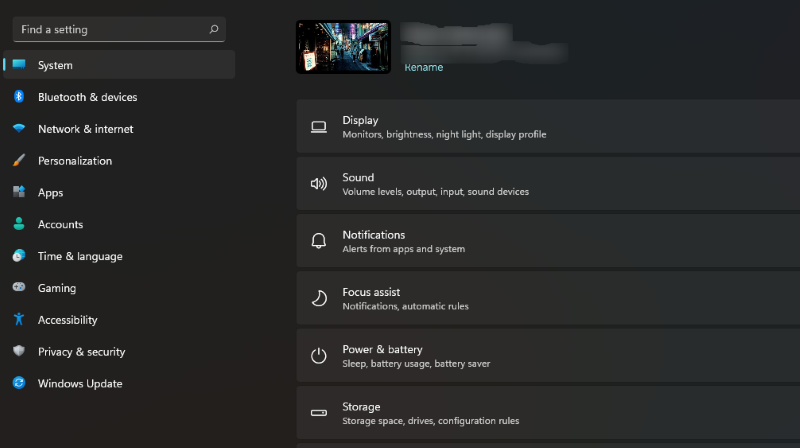Viewport: 800px width, 448px height.
Task: Click the Rename link under PC name
Action: coord(423,68)
